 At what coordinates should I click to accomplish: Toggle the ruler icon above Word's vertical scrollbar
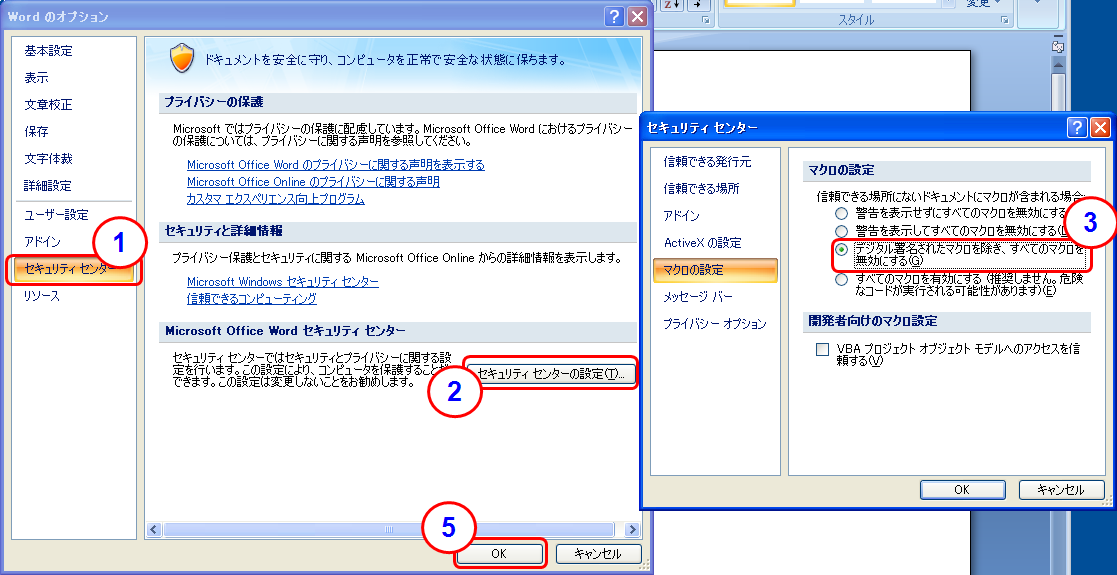(1058, 46)
